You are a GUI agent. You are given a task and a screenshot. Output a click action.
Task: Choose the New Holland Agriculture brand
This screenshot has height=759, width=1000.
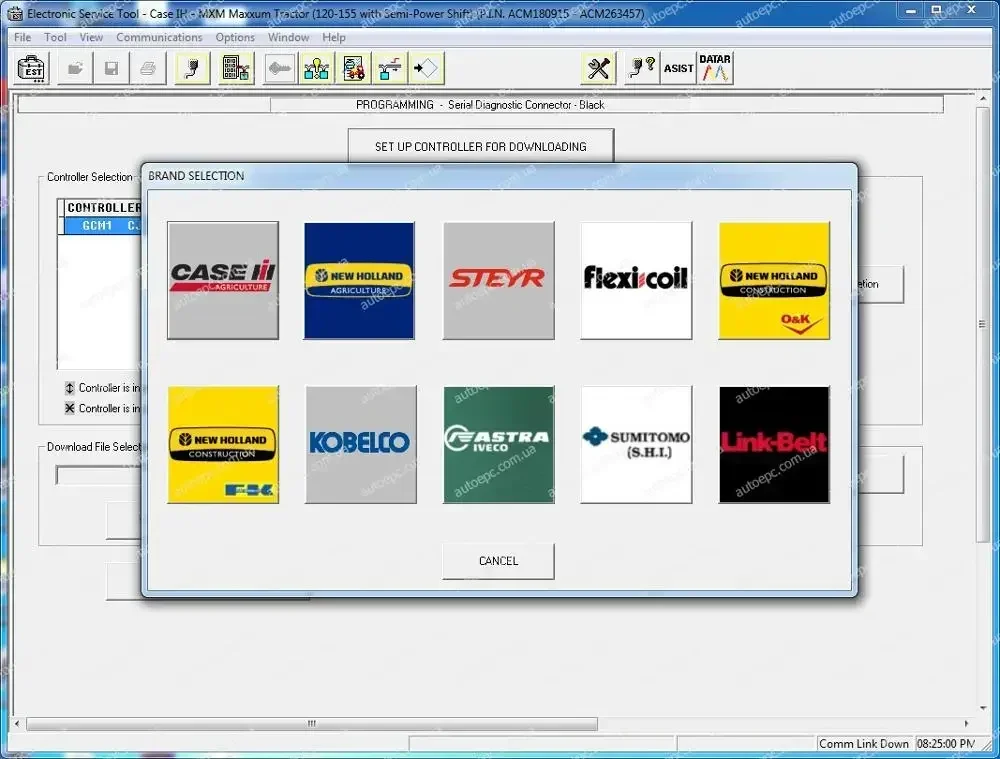[x=359, y=281]
